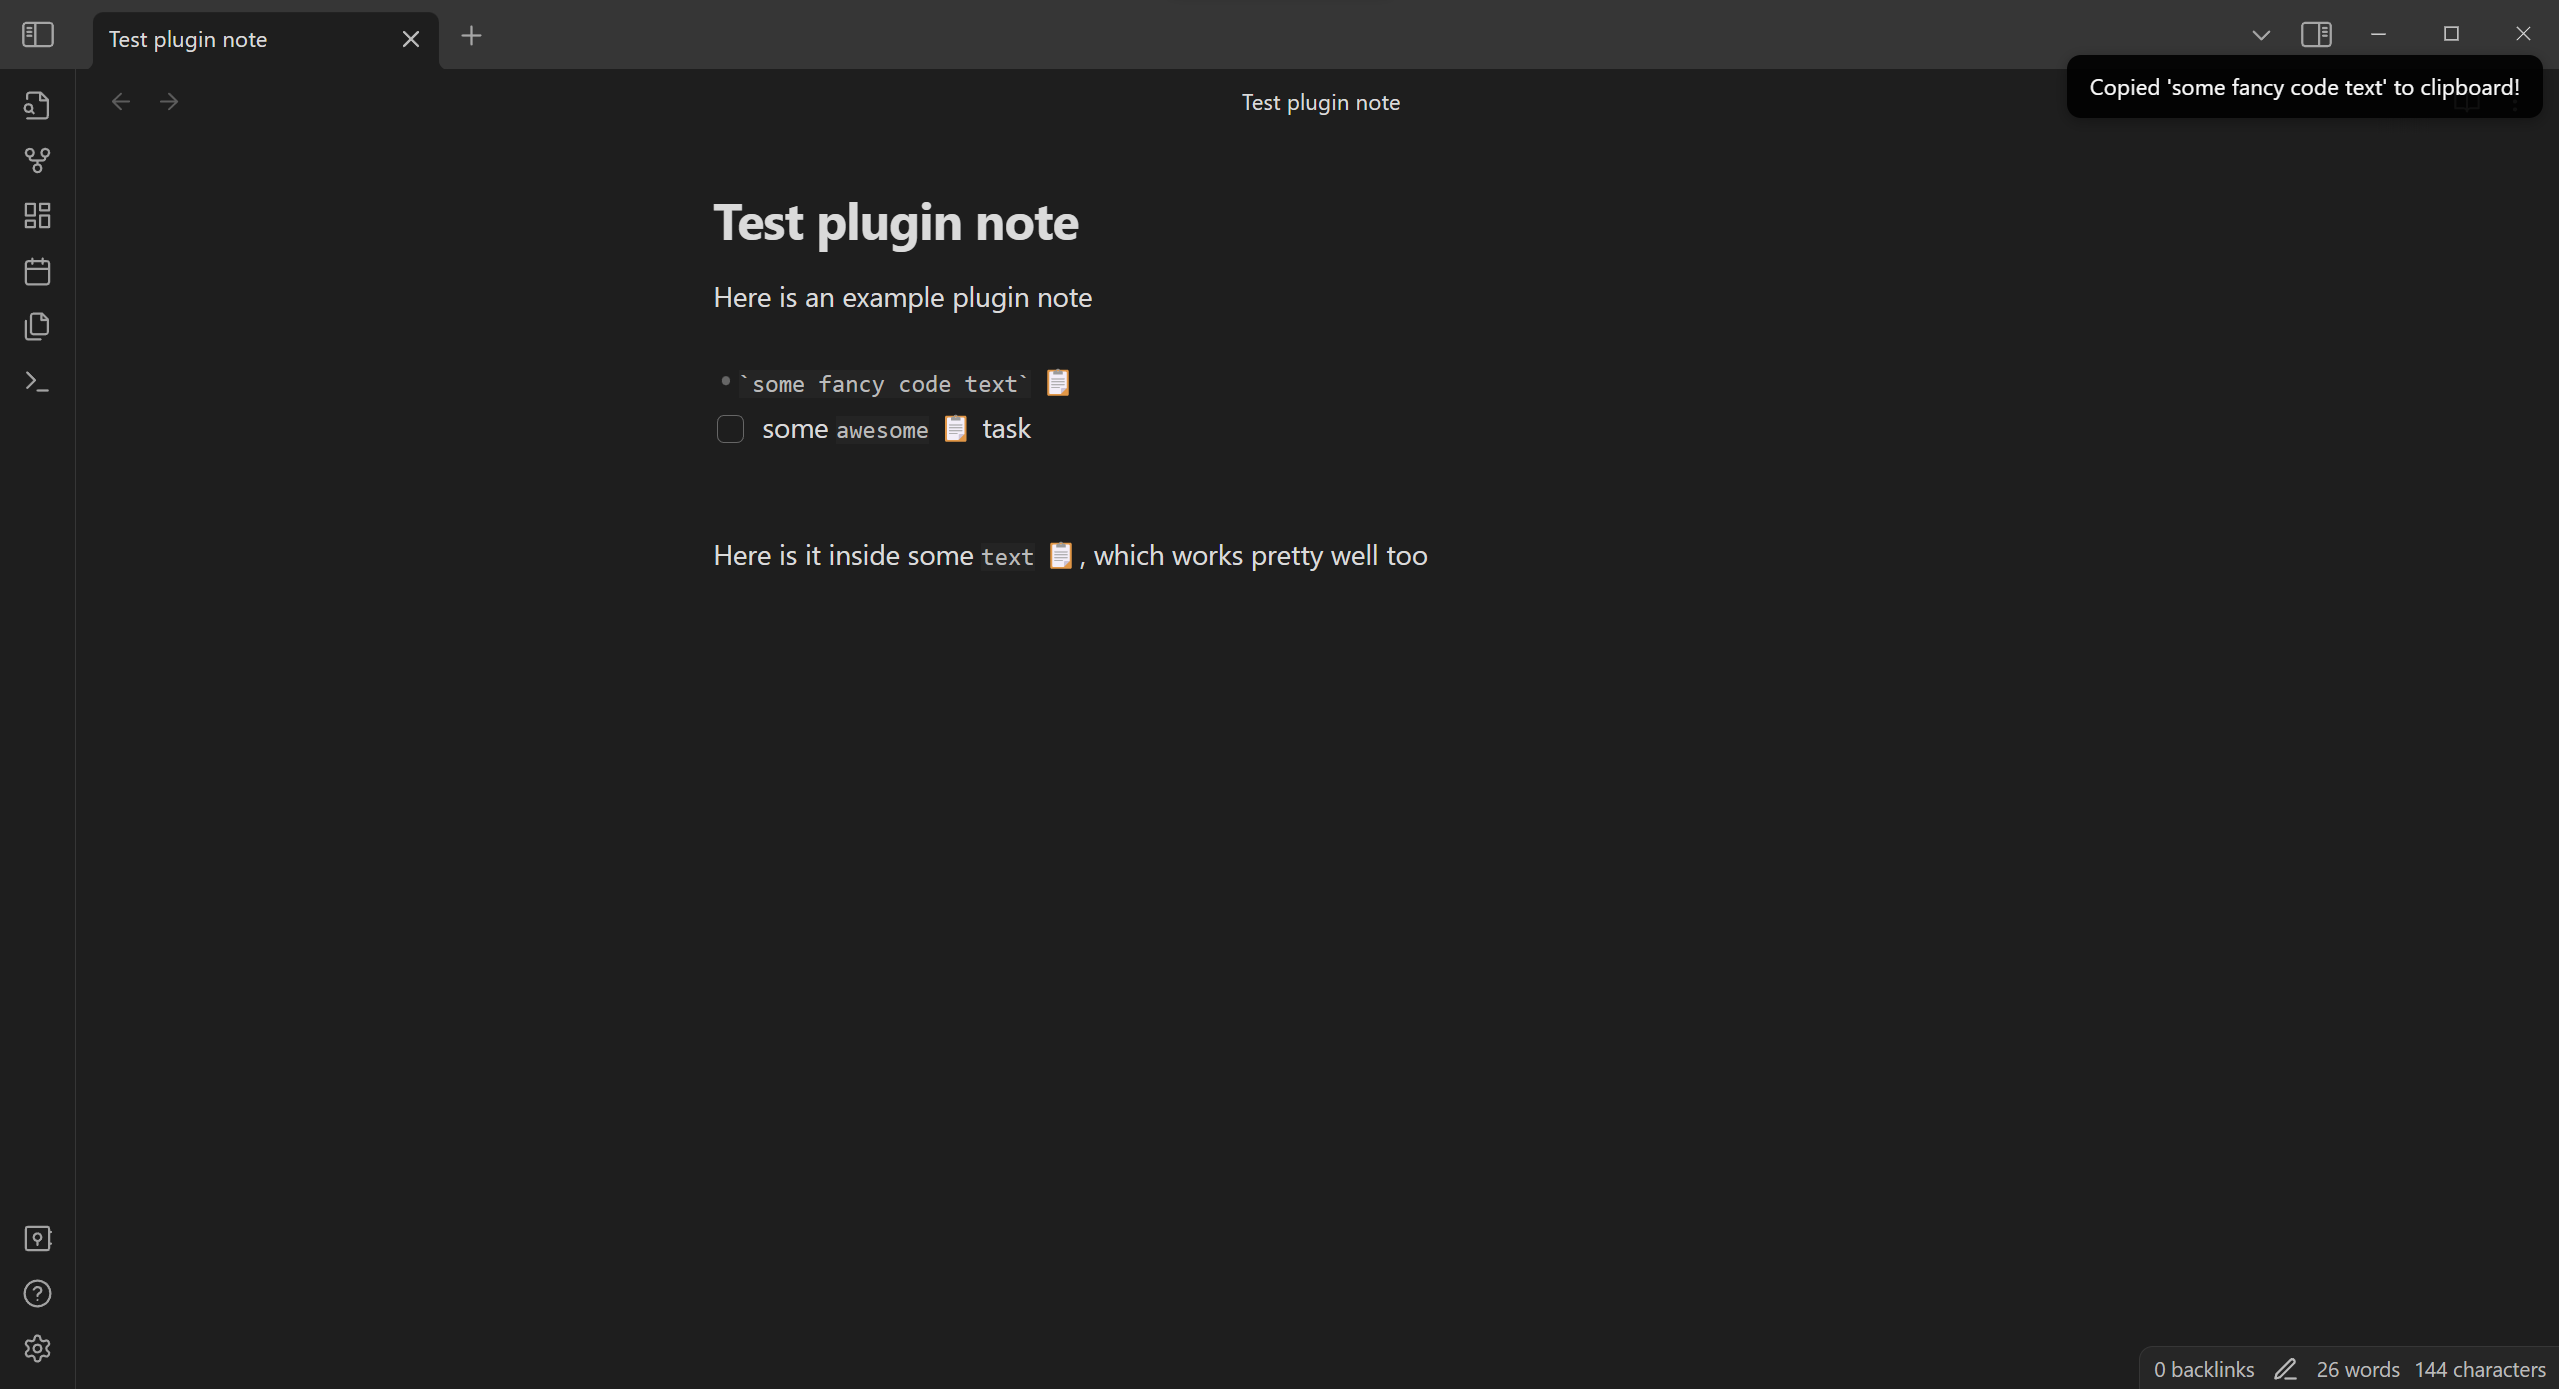Click clipboard icon after inline 'text'

tap(1060, 555)
